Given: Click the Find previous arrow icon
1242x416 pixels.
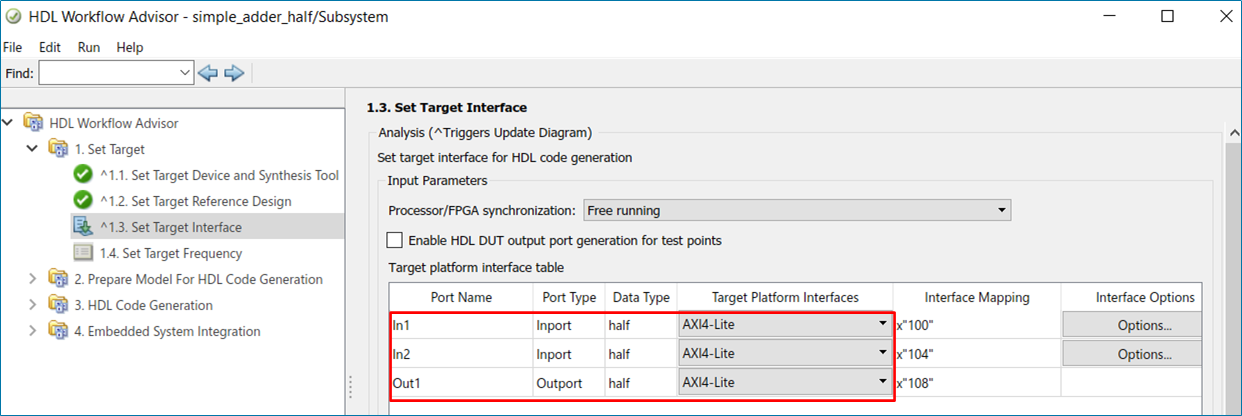Looking at the screenshot, I should tap(208, 73).
